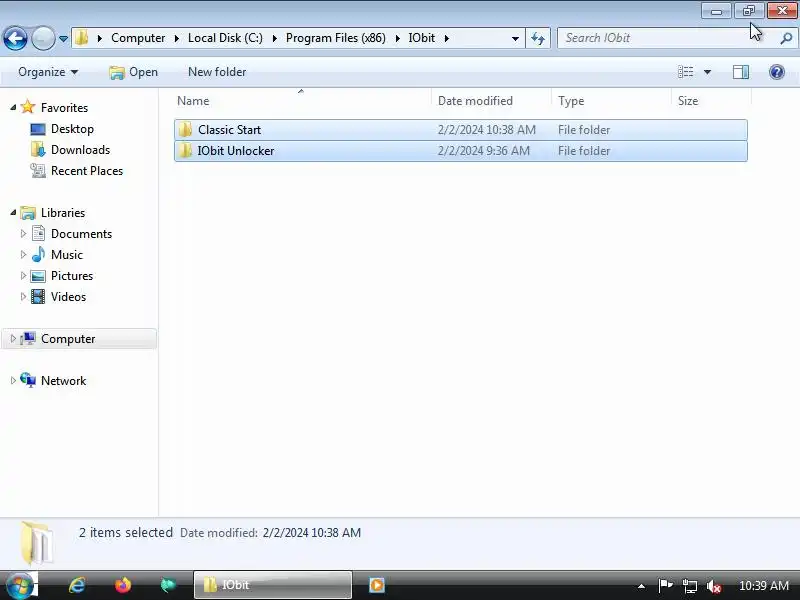This screenshot has width=800, height=600.
Task: Expand the Documents library
Action: (x=23, y=233)
